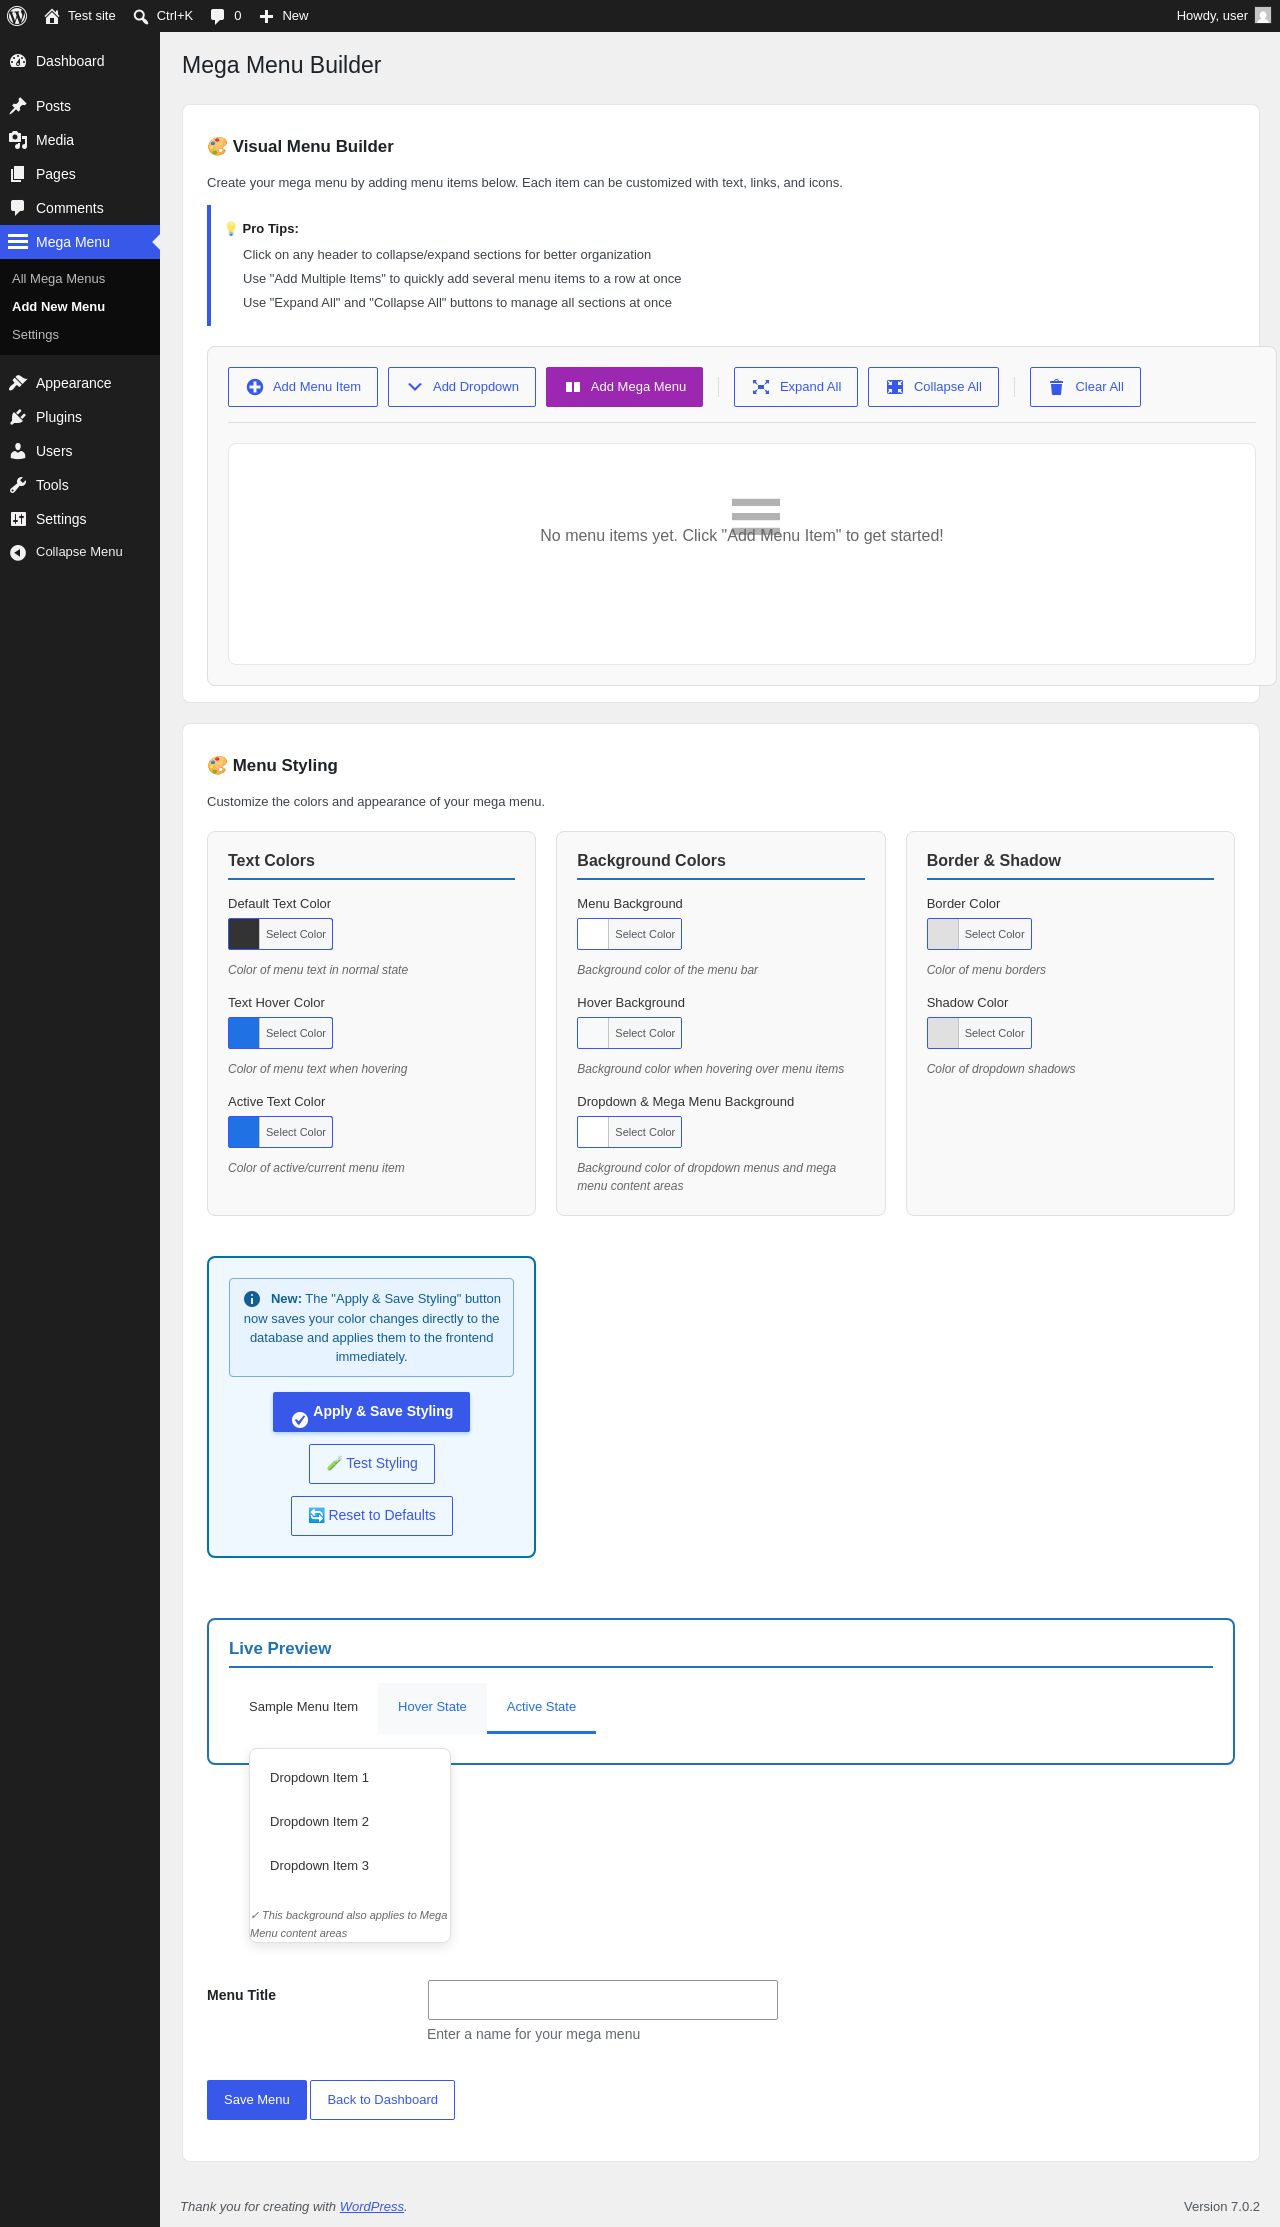Open All Mega Menus submenu item
The image size is (1280, 2227).
point(58,279)
